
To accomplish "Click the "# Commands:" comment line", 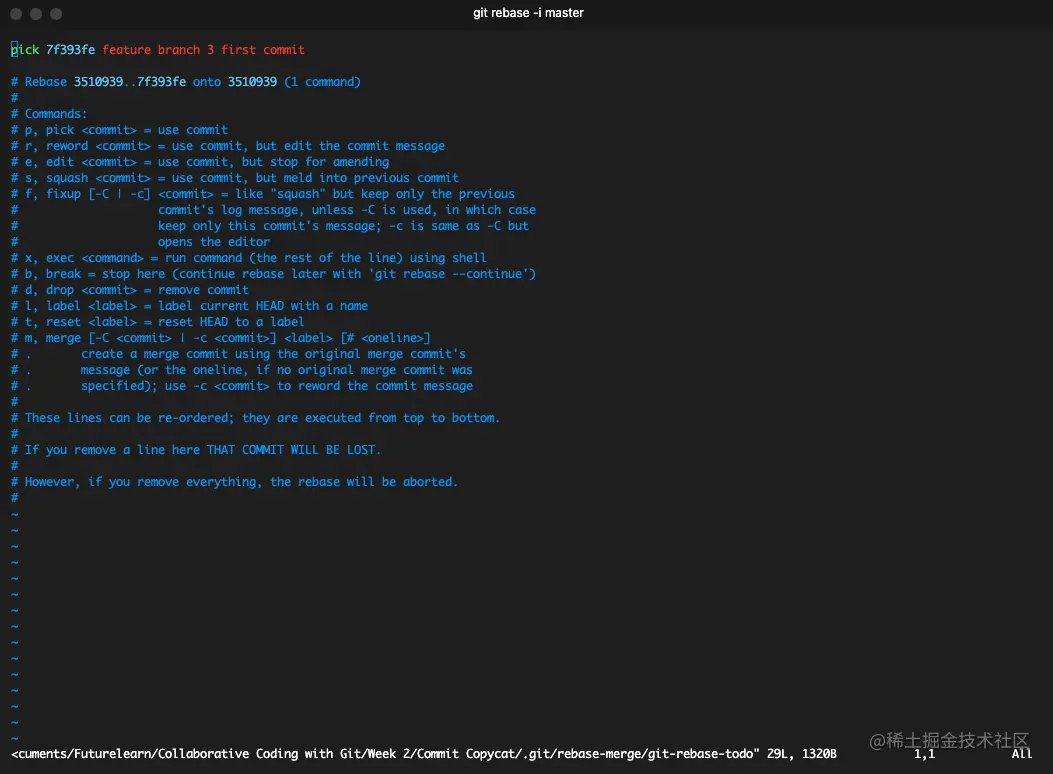I will coord(49,114).
